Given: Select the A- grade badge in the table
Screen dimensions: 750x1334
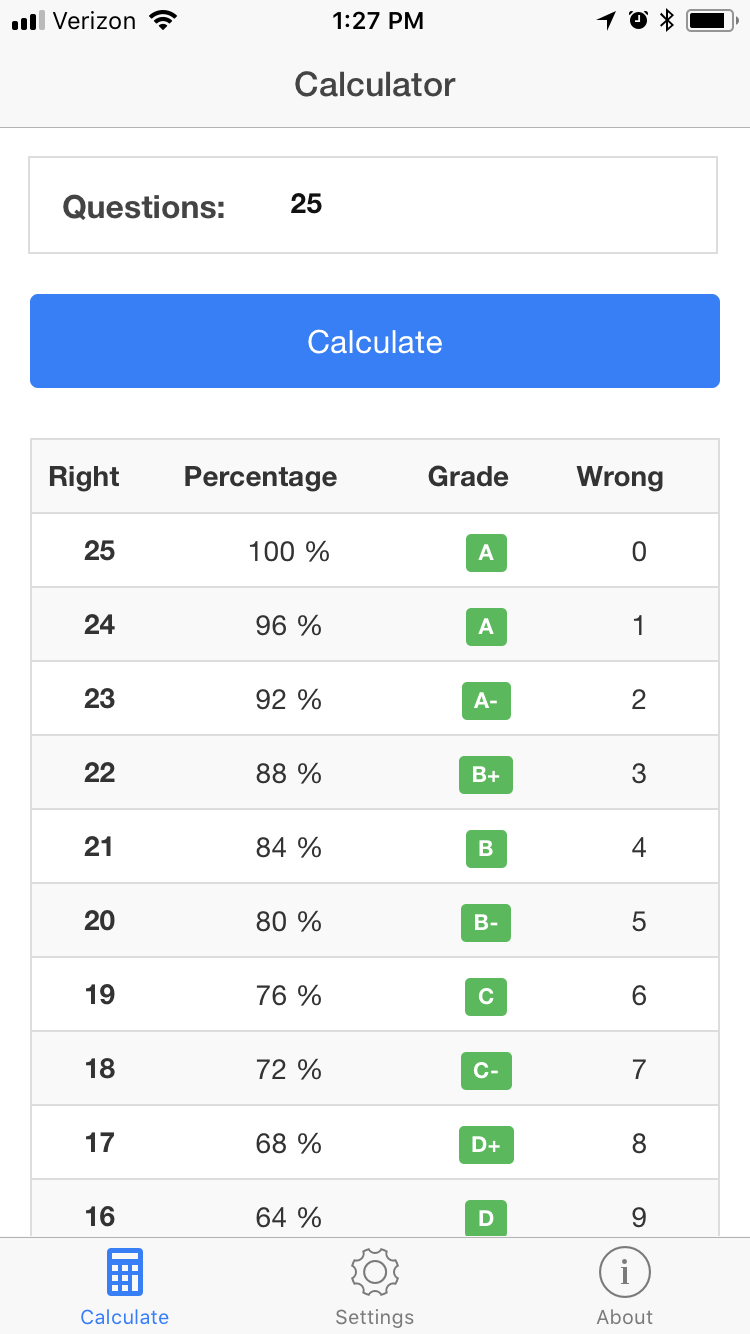Looking at the screenshot, I should tap(486, 700).
